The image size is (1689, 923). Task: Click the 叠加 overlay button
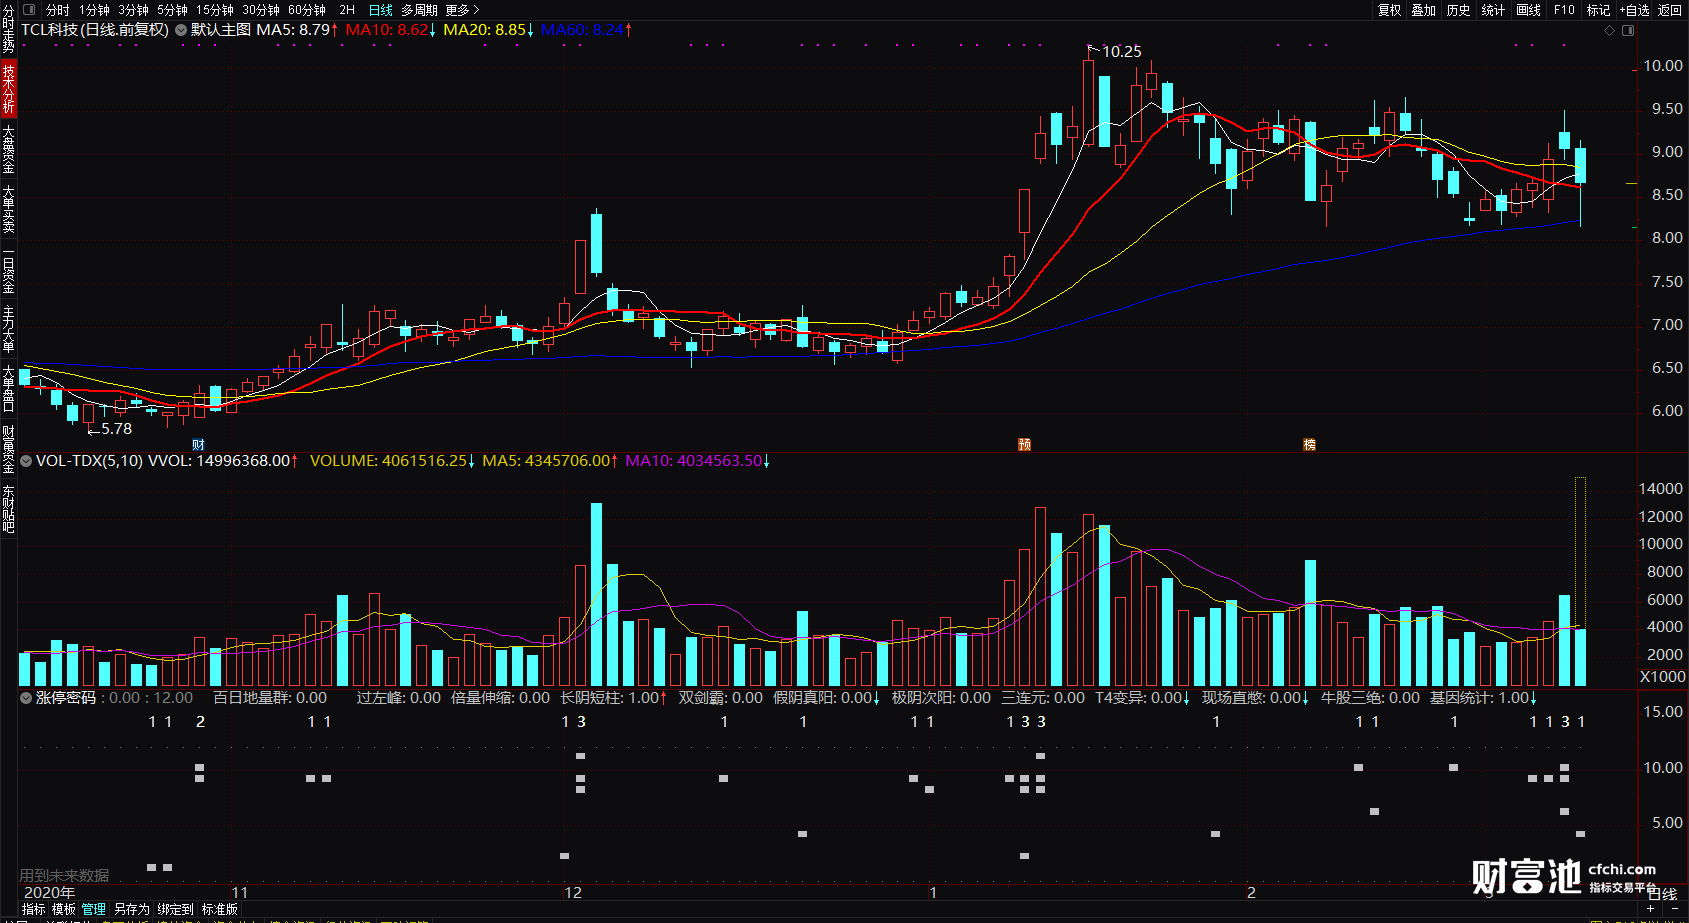[x=1423, y=10]
